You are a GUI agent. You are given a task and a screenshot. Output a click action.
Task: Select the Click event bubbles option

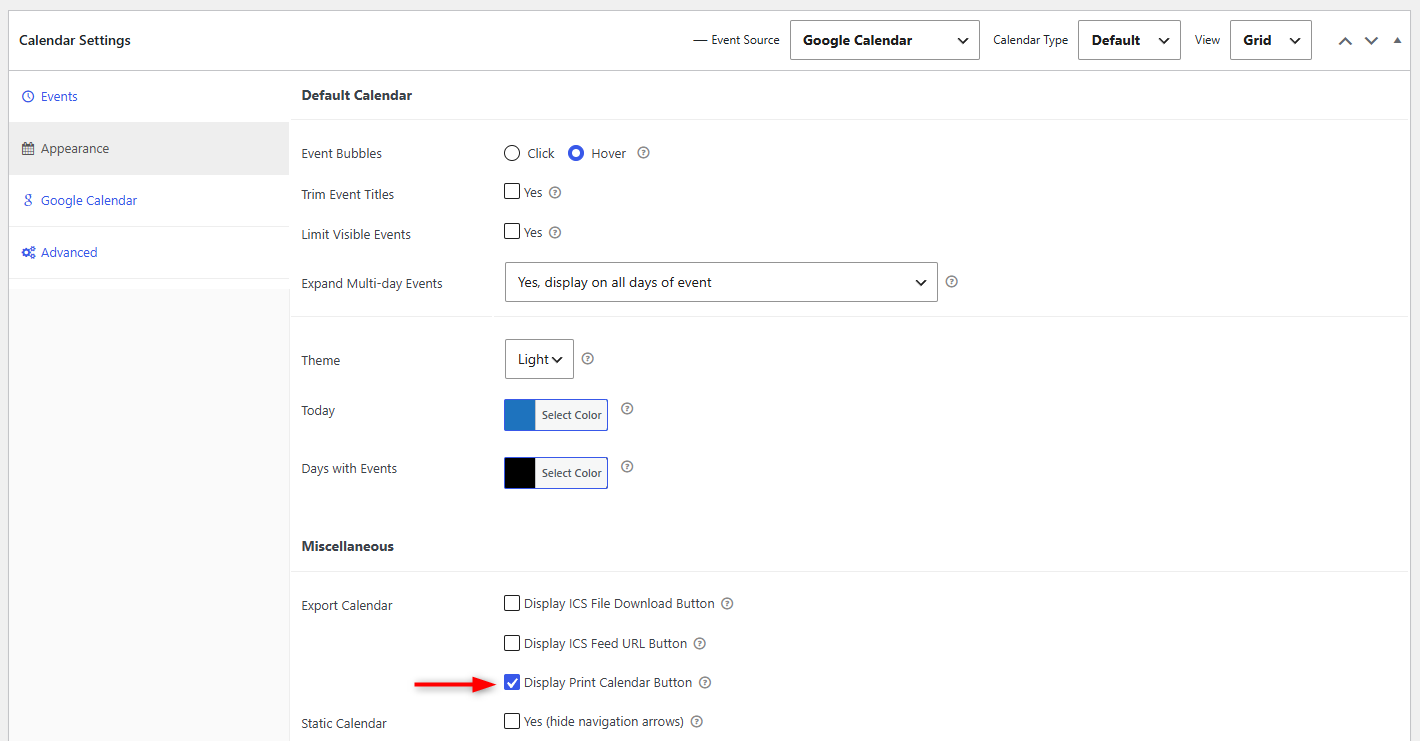pyautogui.click(x=512, y=153)
